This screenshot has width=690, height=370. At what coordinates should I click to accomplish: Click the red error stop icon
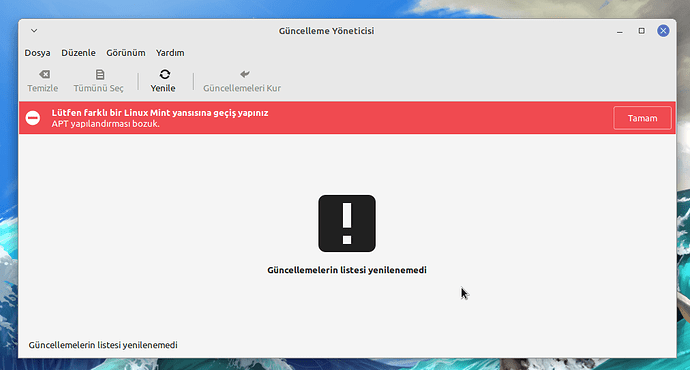[33, 118]
